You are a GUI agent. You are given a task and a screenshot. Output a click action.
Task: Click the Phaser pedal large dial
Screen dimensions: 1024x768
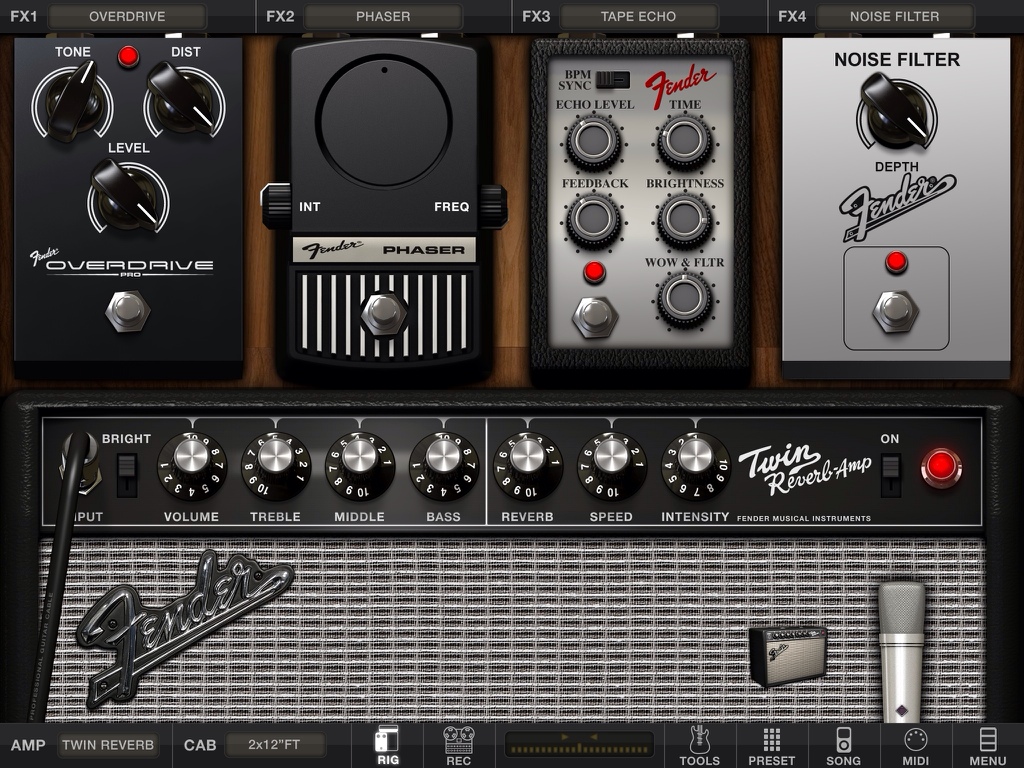click(384, 120)
